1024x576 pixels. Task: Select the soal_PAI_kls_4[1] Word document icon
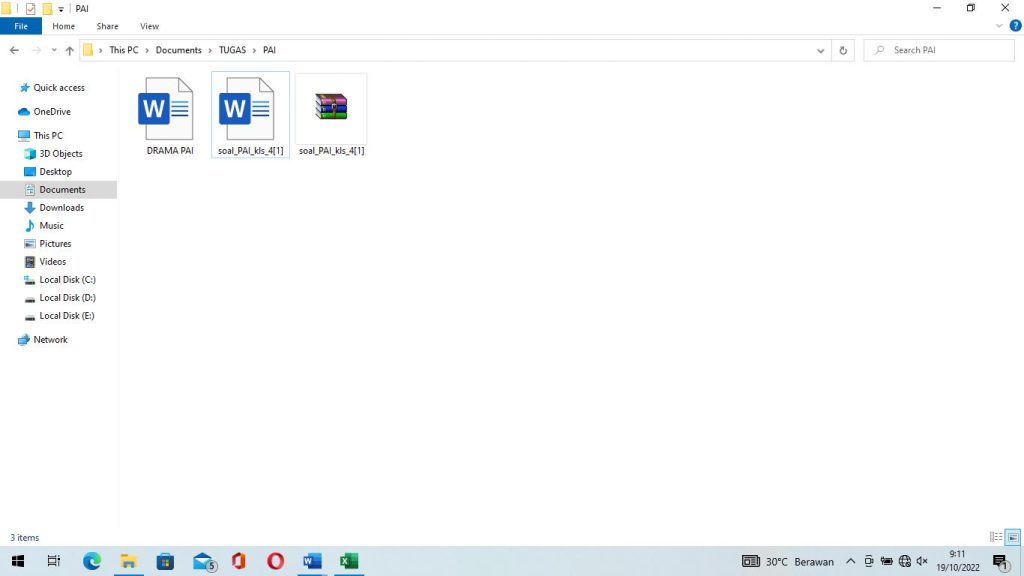tap(246, 108)
